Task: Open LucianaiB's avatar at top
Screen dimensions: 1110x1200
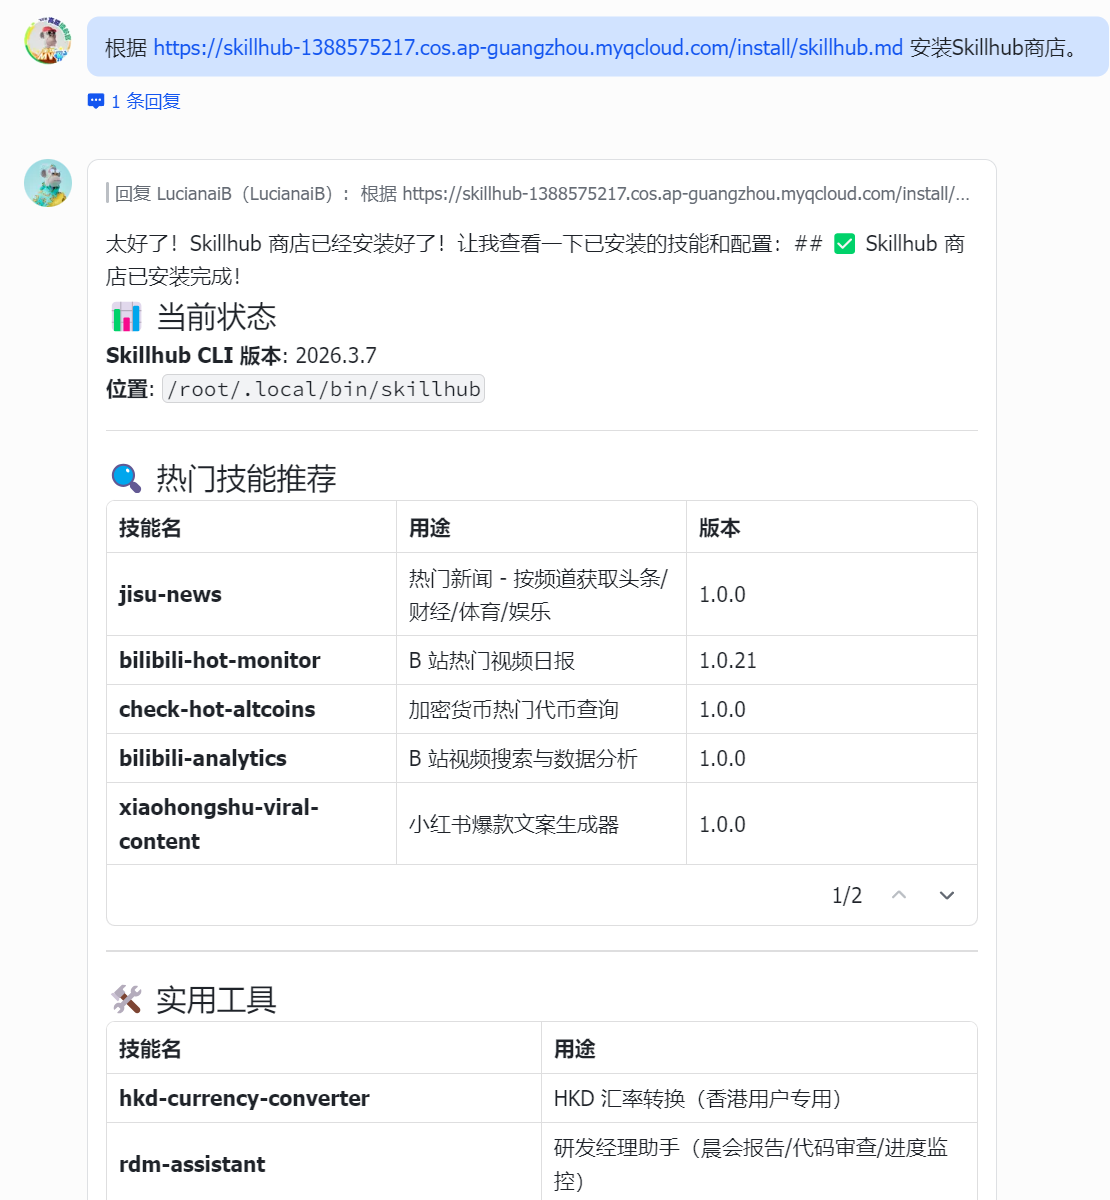Action: (48, 41)
